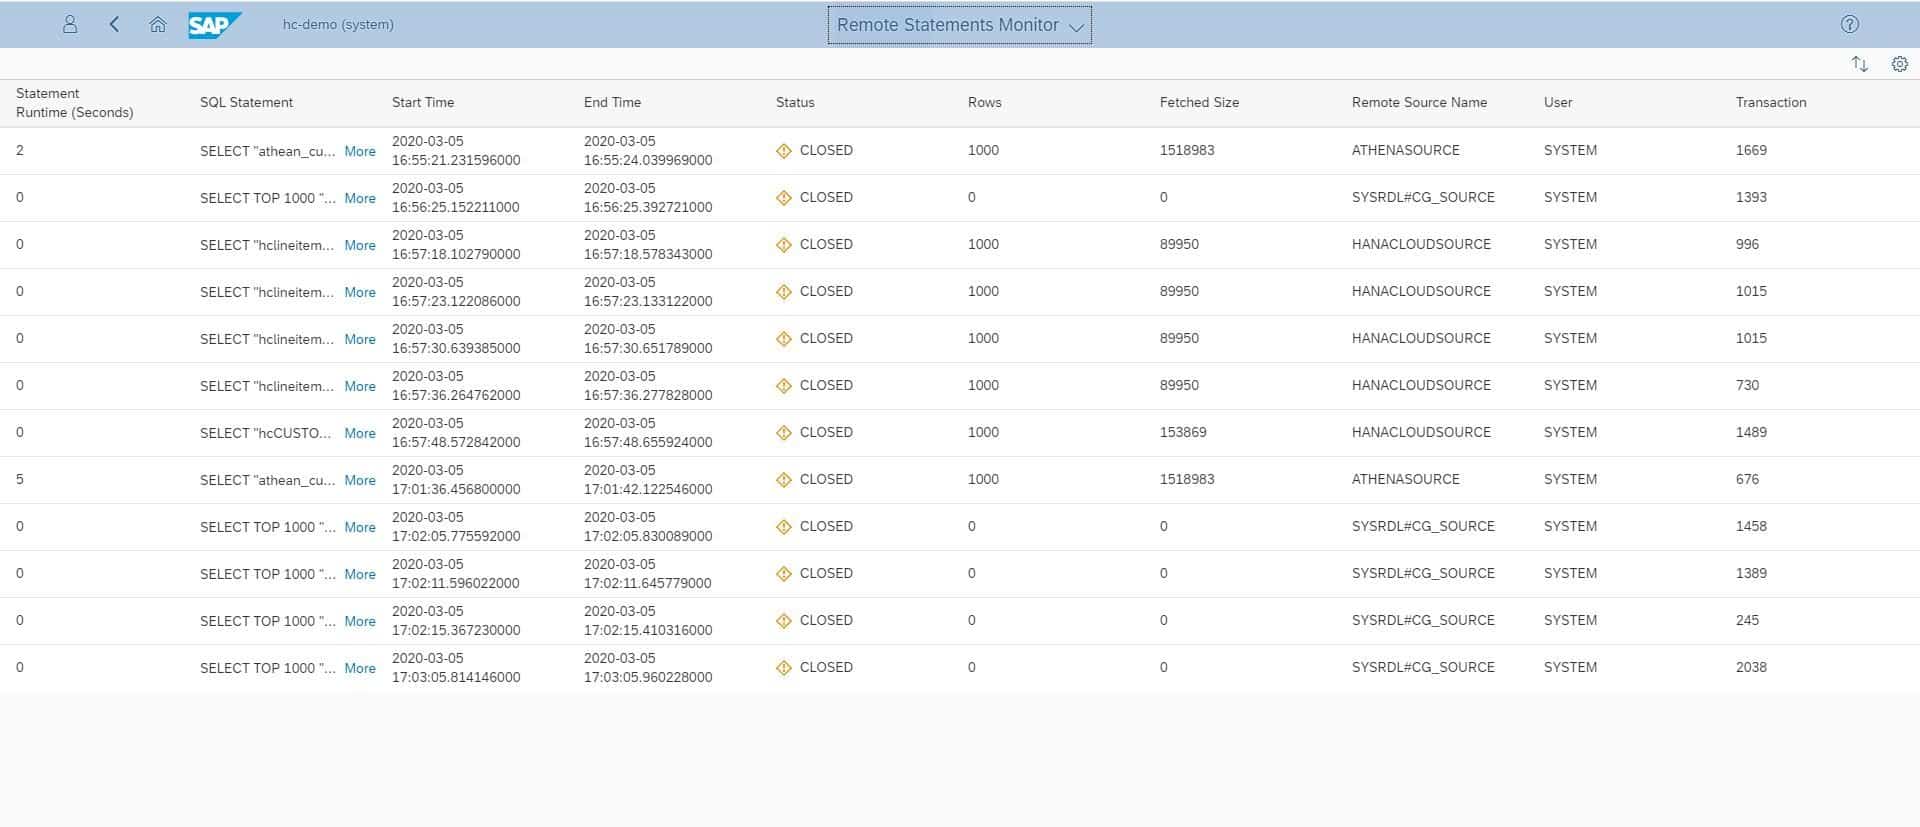Click the SQL Statement column header

(x=246, y=102)
